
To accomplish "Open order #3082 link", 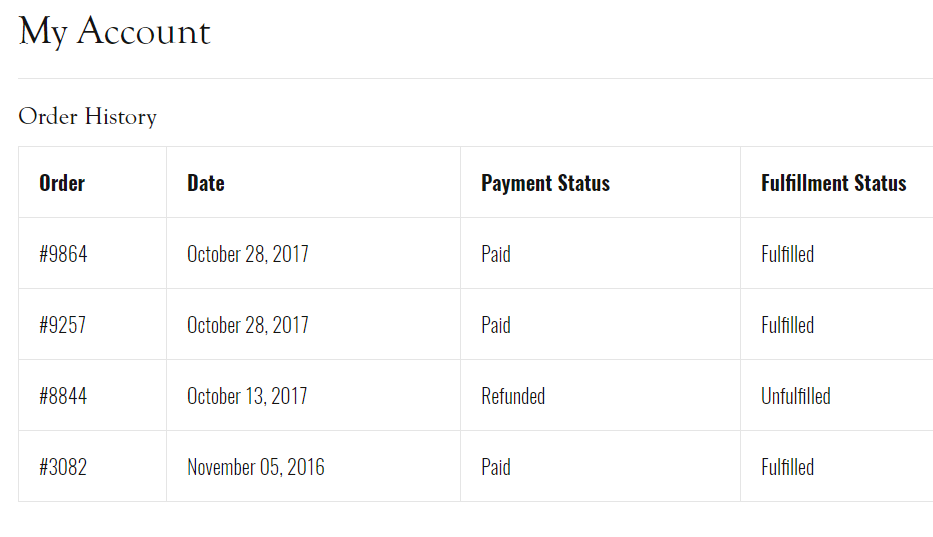I will tap(63, 467).
